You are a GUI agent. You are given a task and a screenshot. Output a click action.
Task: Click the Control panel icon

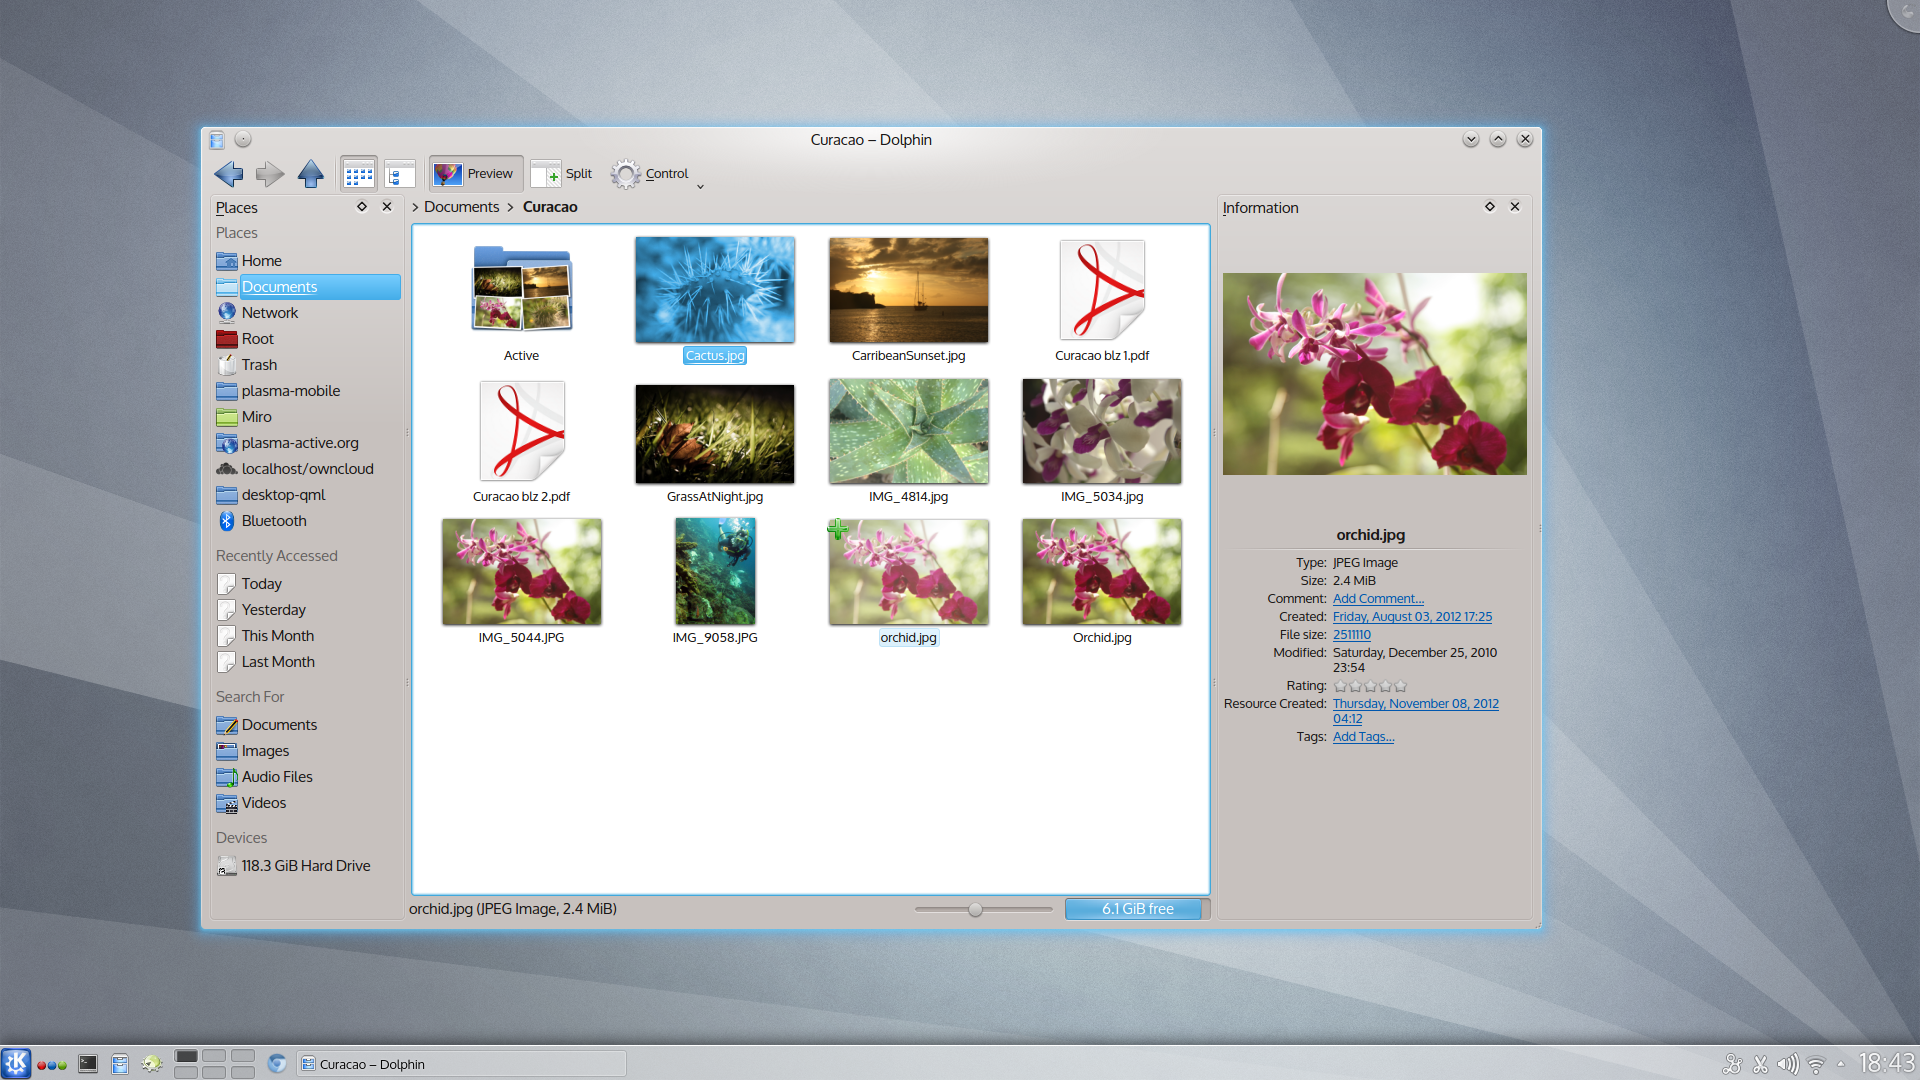(x=626, y=173)
